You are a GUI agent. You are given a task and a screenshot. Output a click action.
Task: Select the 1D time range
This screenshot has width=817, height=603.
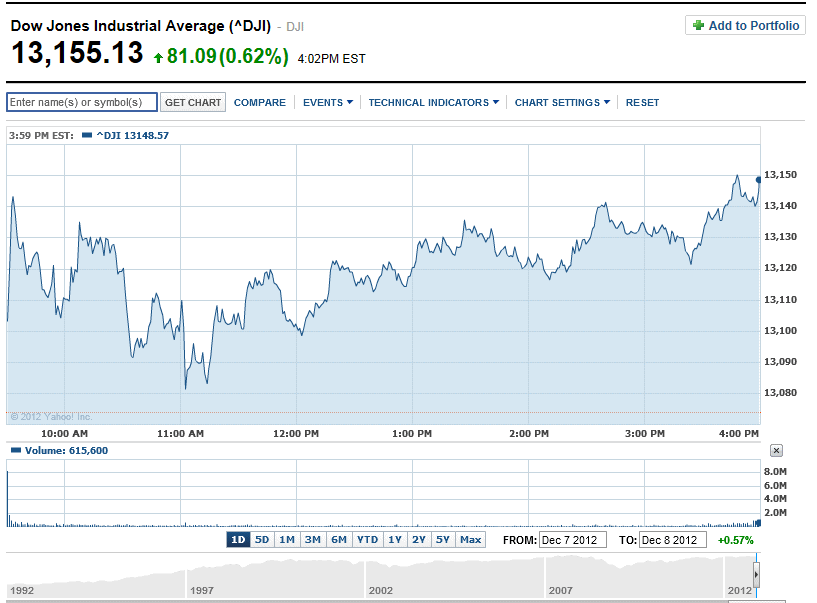[x=238, y=540]
